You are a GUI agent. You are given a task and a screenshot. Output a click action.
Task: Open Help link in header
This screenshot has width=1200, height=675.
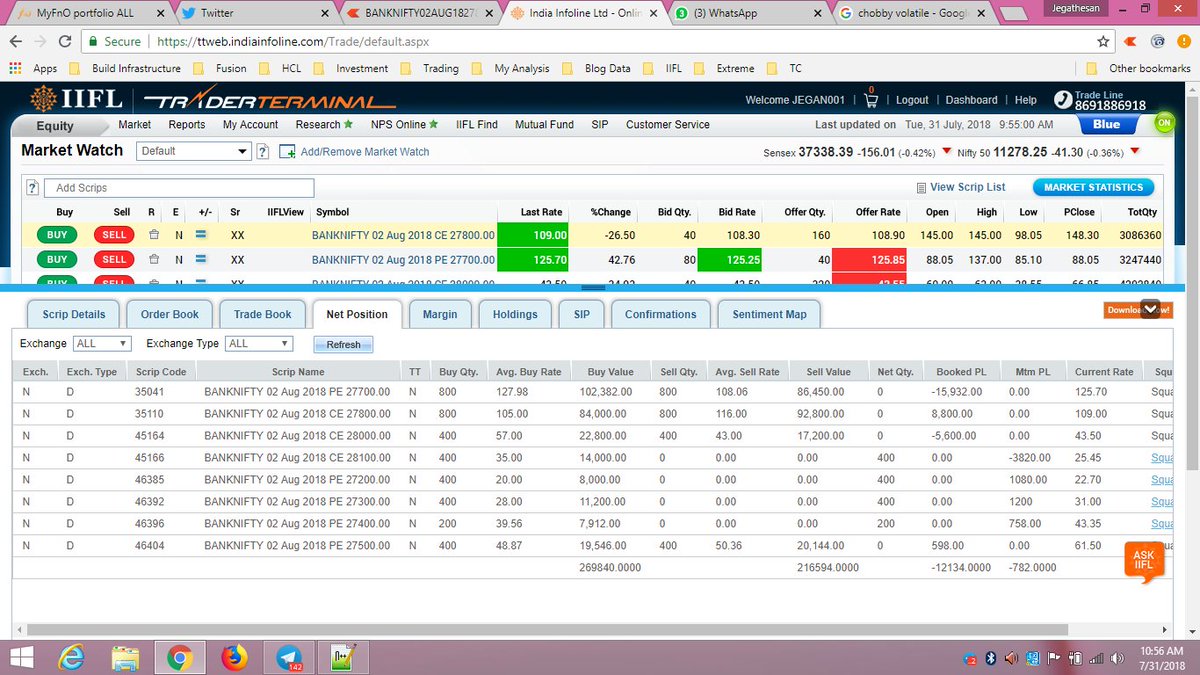point(1026,100)
